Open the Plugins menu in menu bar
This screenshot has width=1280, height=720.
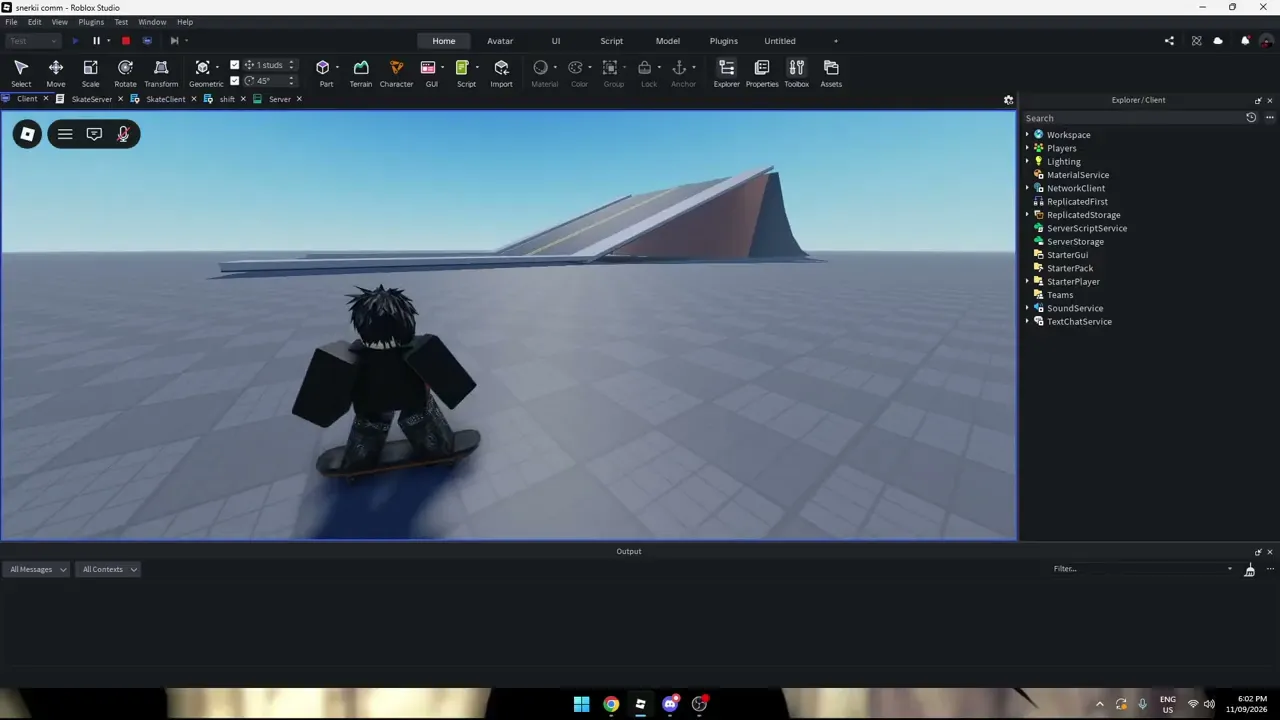point(91,22)
